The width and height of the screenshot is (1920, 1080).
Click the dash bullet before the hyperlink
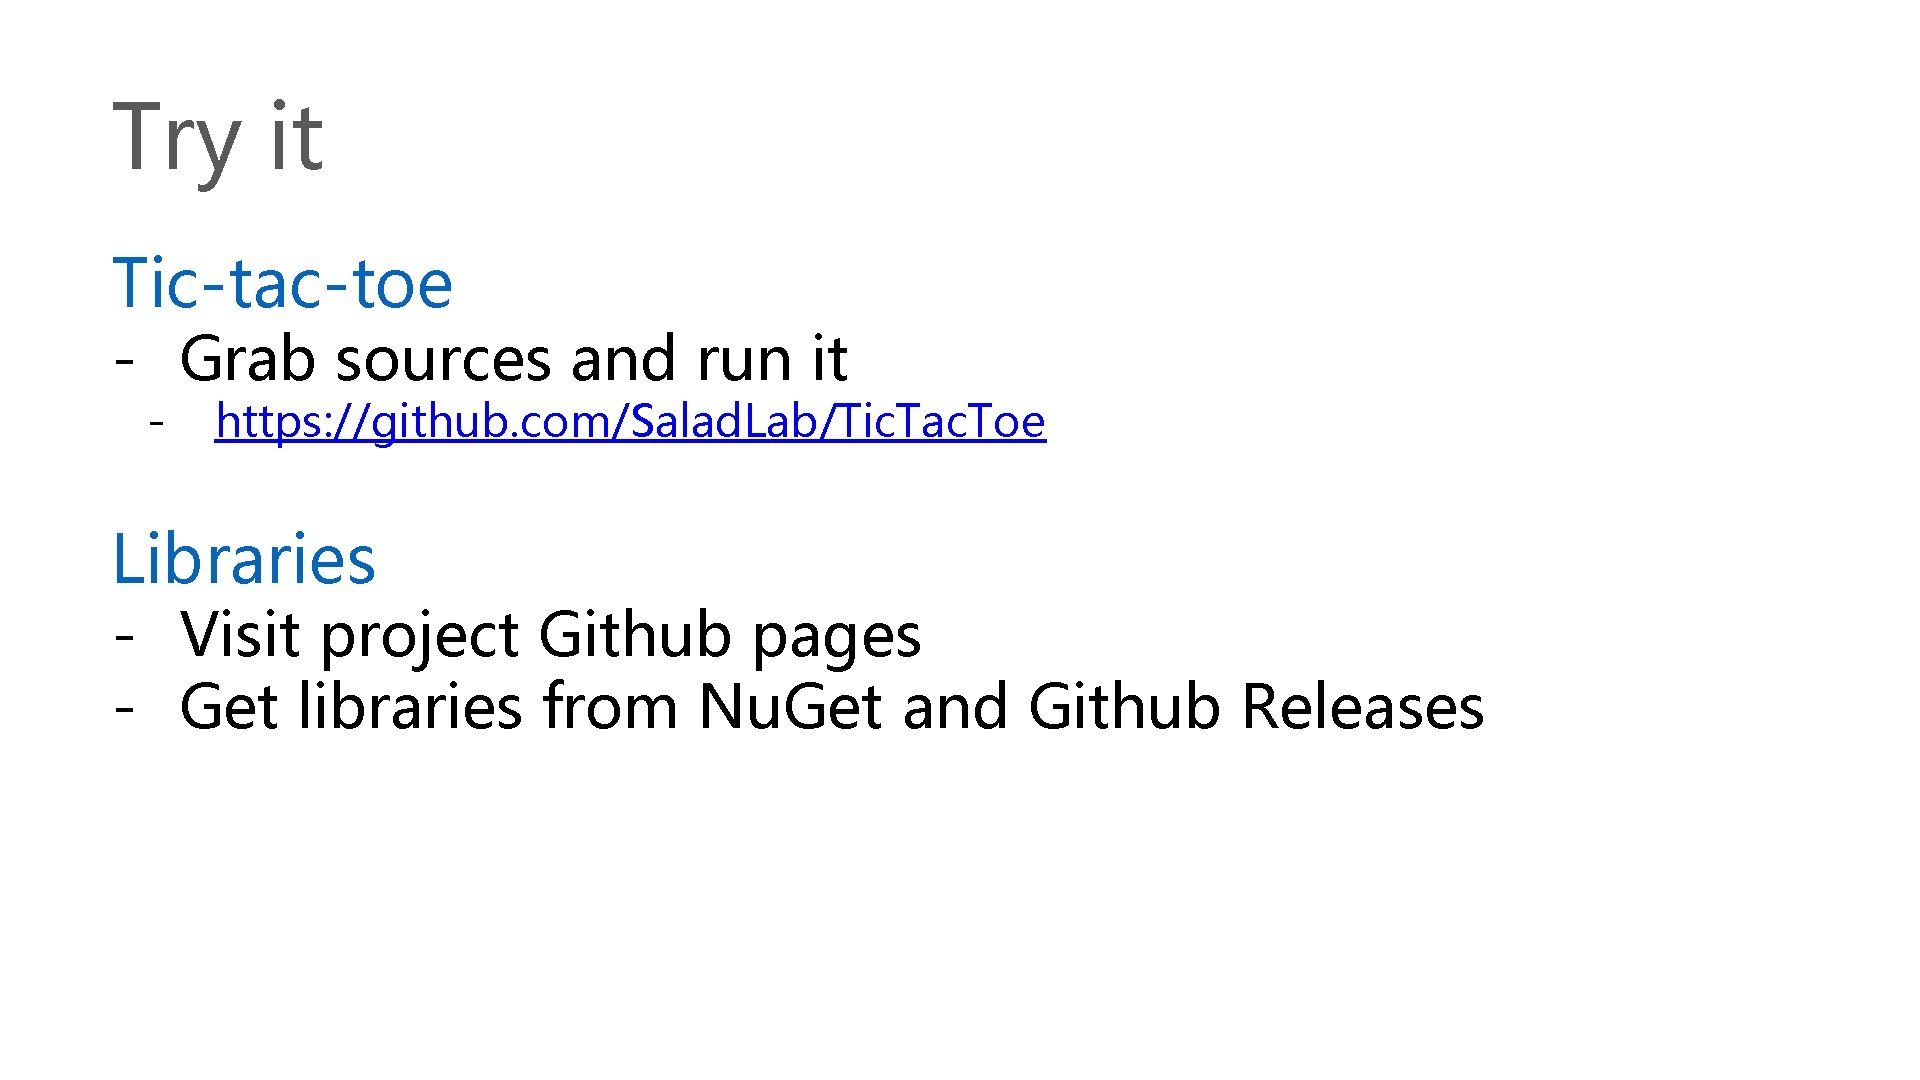tap(155, 422)
